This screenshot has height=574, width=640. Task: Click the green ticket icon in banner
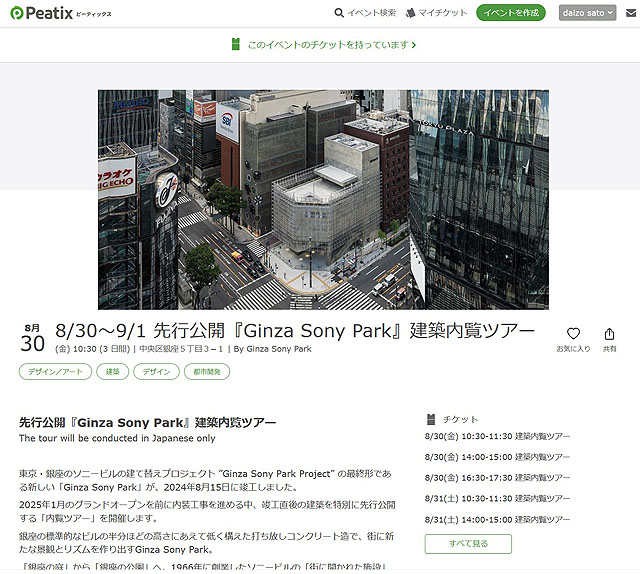[x=236, y=44]
